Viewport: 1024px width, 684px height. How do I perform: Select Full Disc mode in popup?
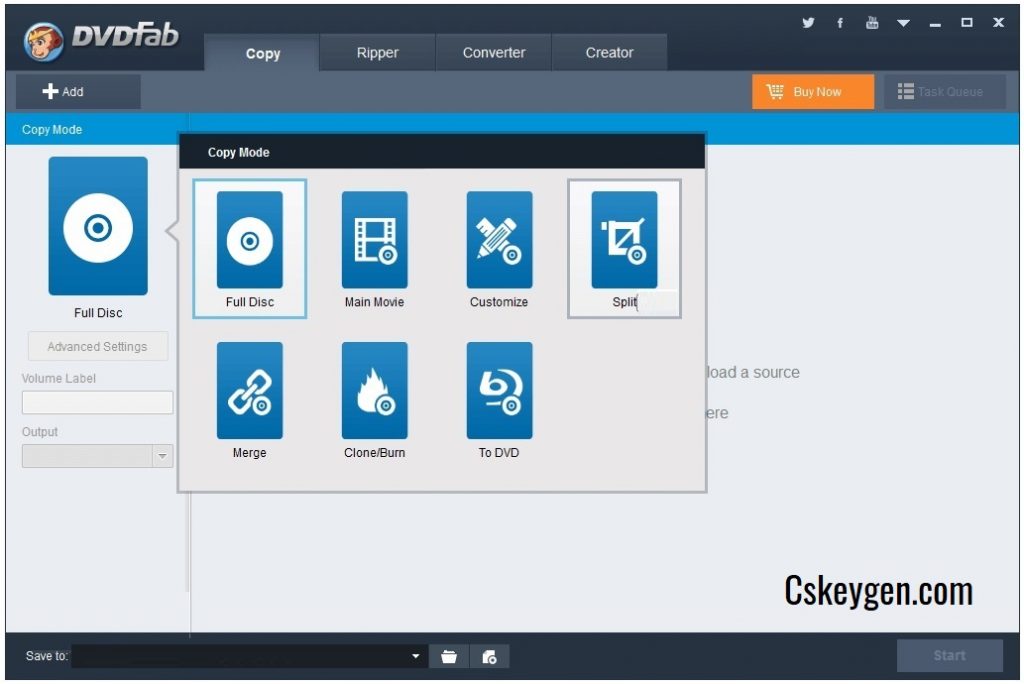coord(249,249)
